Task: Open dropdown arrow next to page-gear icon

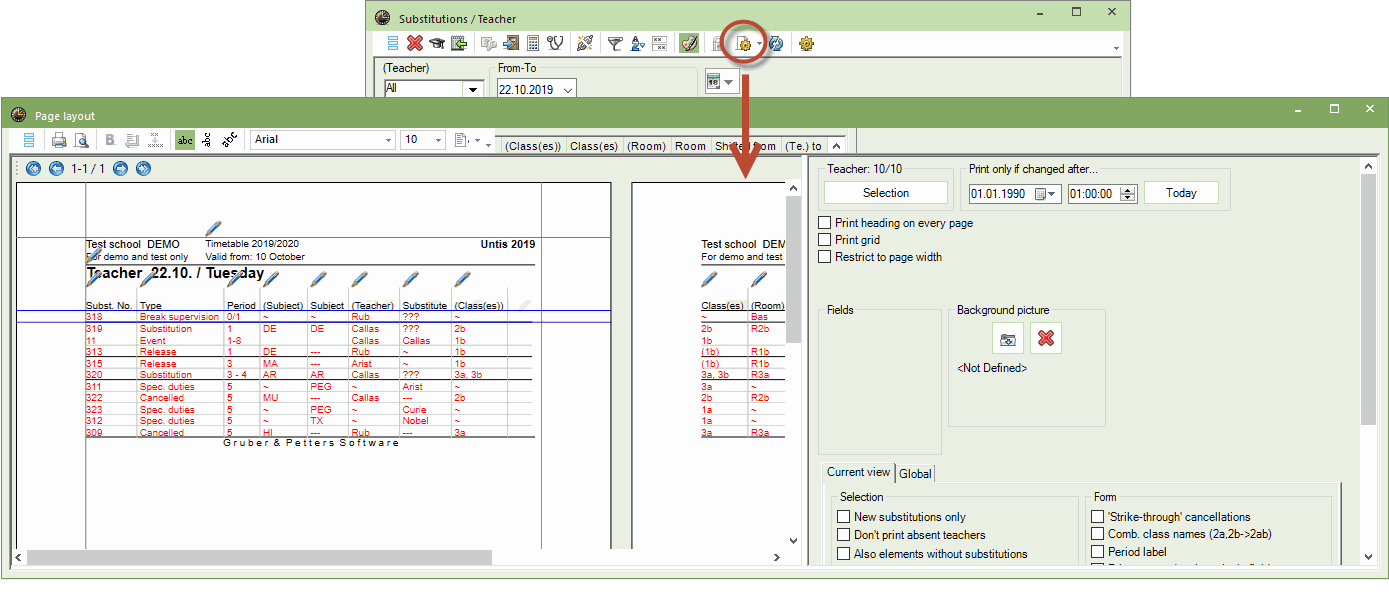Action: pos(760,44)
